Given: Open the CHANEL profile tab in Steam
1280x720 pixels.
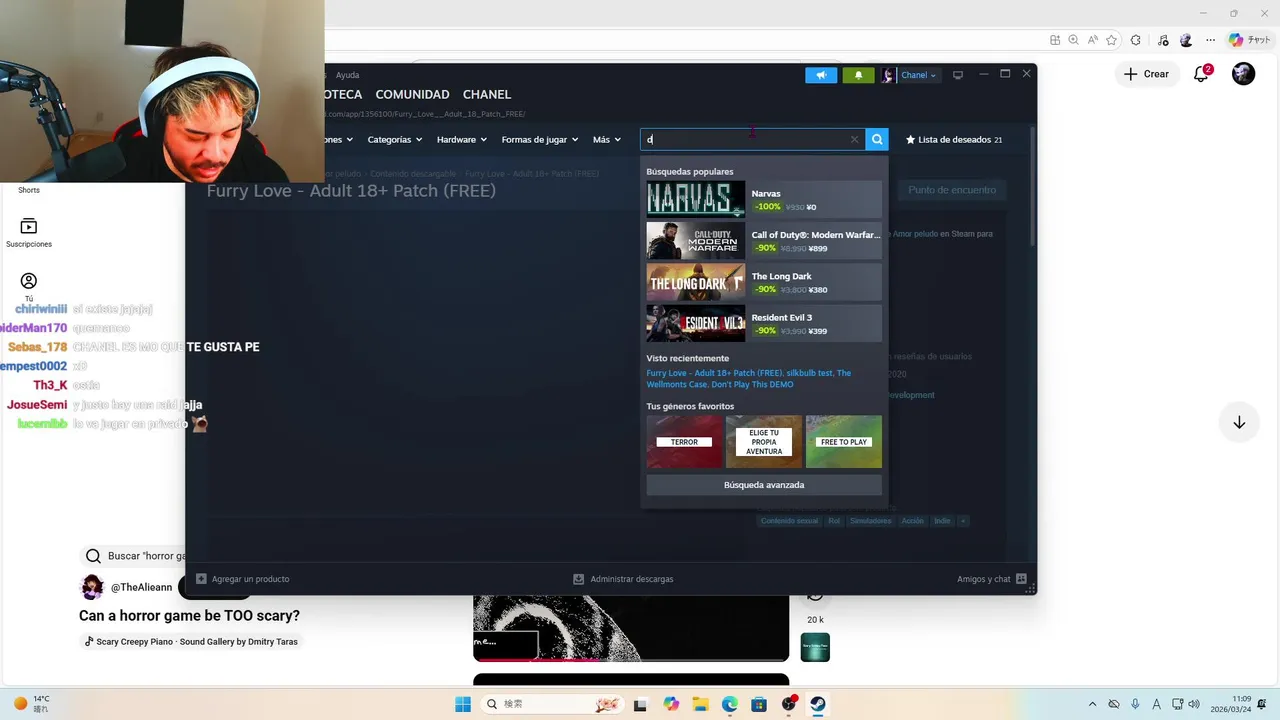Looking at the screenshot, I should coord(487,94).
